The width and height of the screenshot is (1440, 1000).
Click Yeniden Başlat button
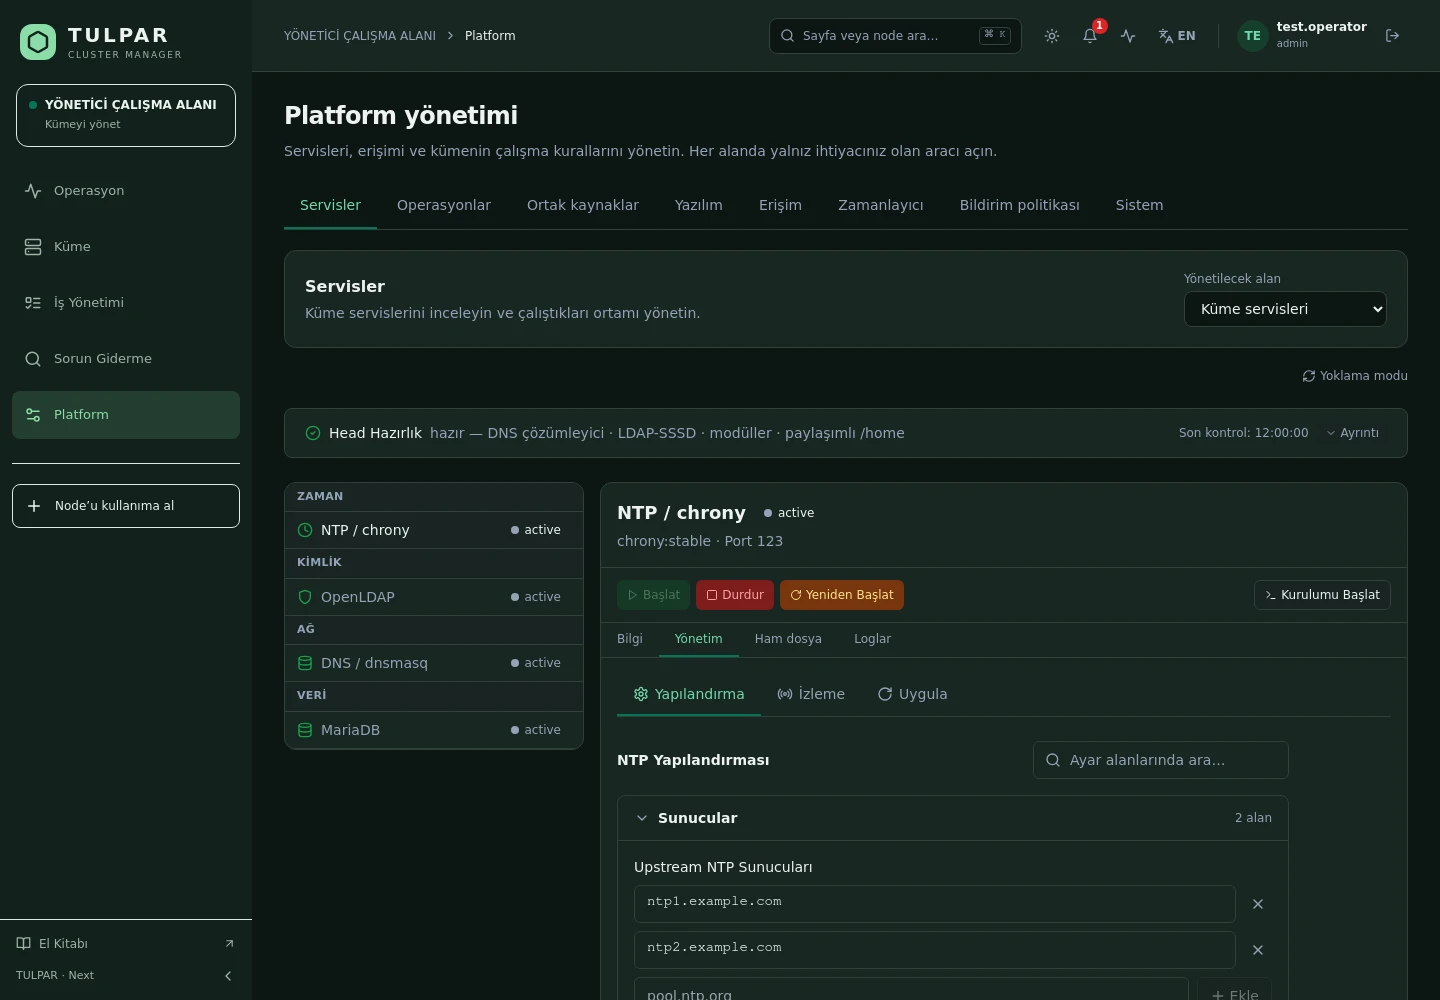pos(842,595)
